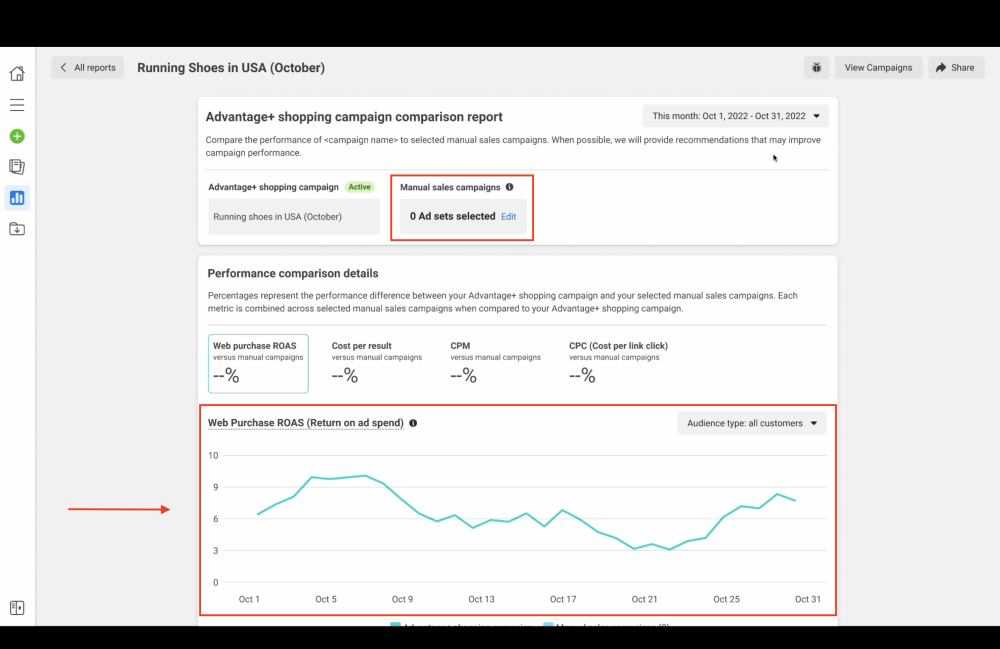
Task: Go to the Home icon in sidebar
Action: pos(17,73)
